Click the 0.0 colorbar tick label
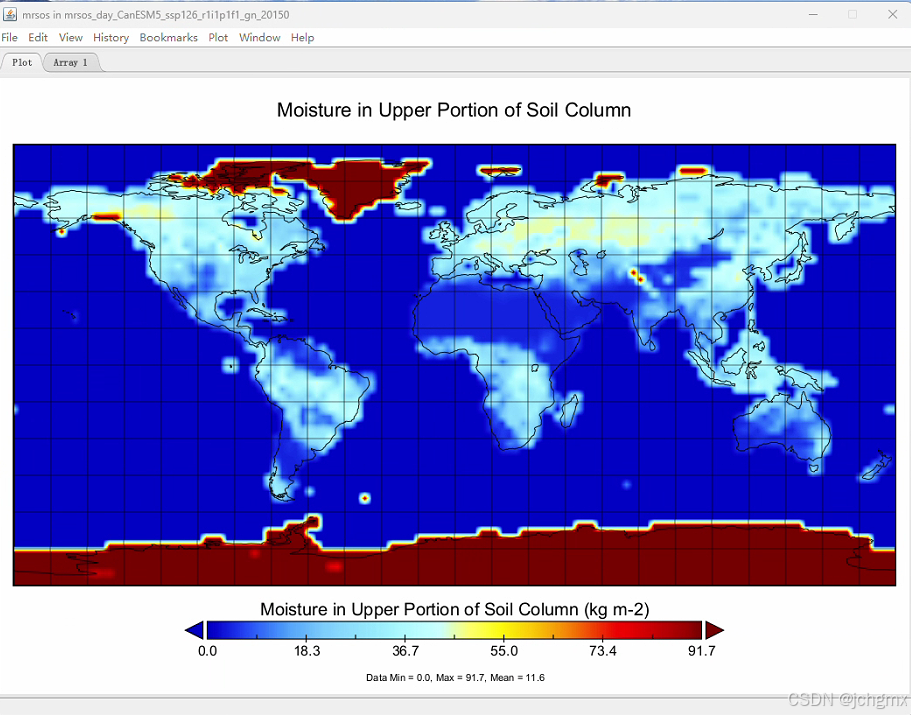911x715 pixels. point(207,651)
